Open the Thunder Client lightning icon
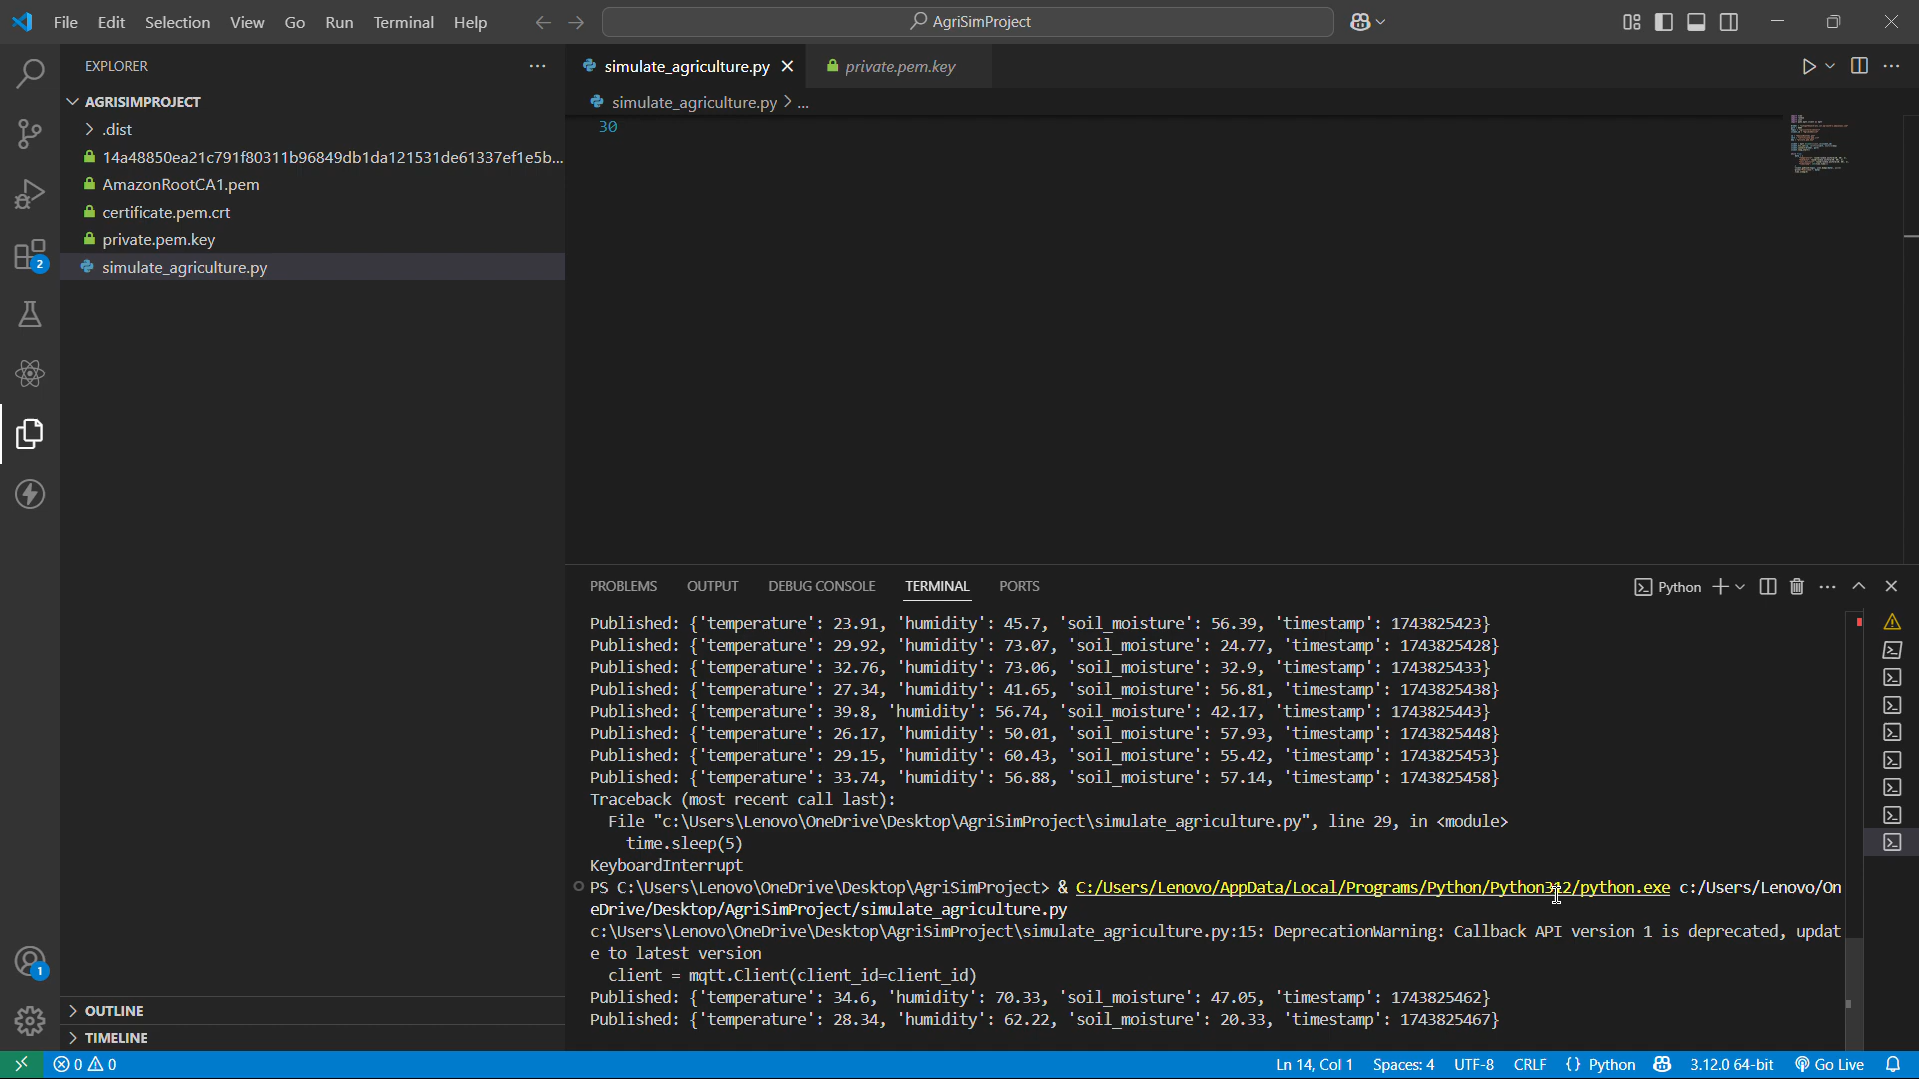1919x1079 pixels. pyautogui.click(x=30, y=494)
